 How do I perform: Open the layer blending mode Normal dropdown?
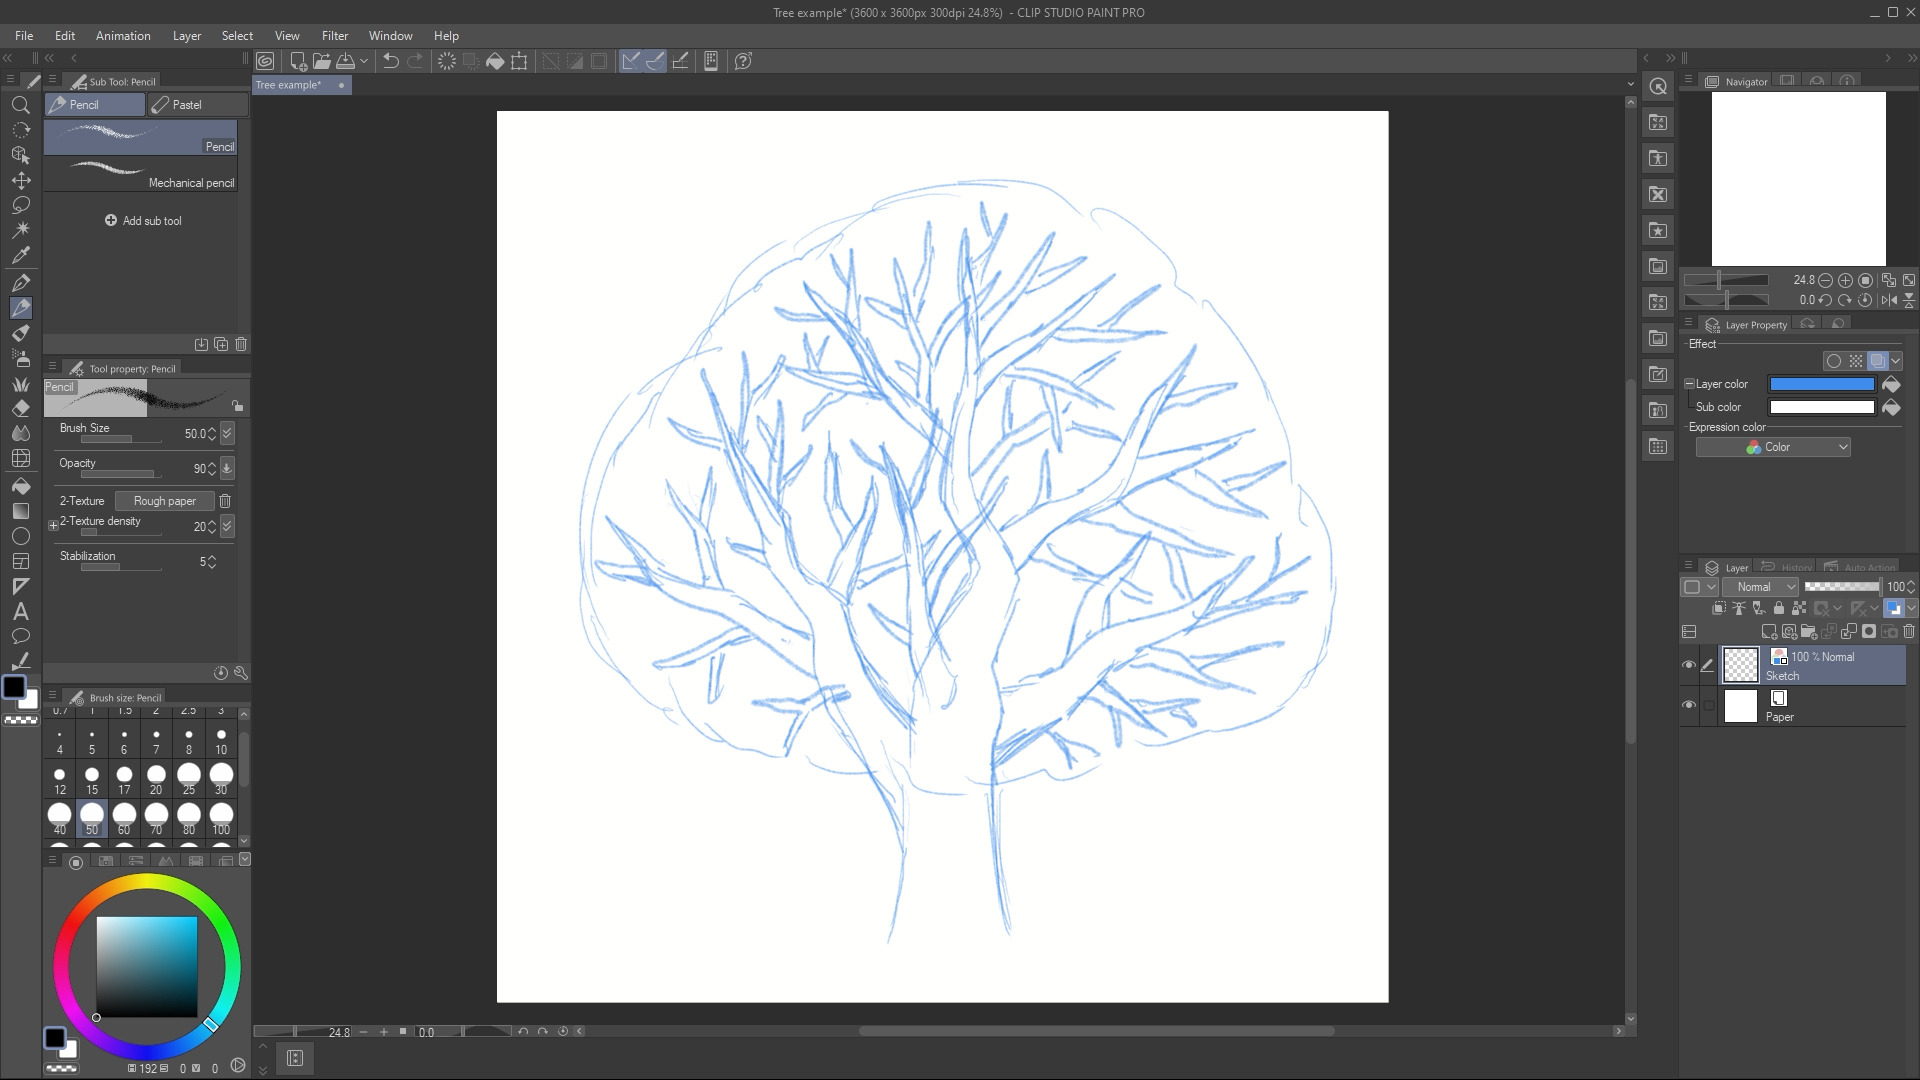[1760, 587]
